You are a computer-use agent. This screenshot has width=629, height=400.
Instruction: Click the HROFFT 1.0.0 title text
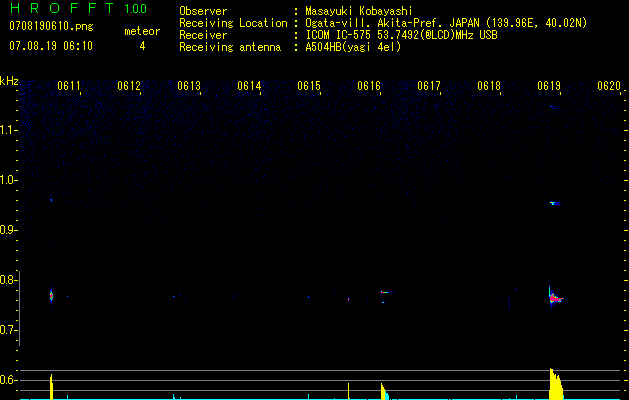[x=79, y=8]
